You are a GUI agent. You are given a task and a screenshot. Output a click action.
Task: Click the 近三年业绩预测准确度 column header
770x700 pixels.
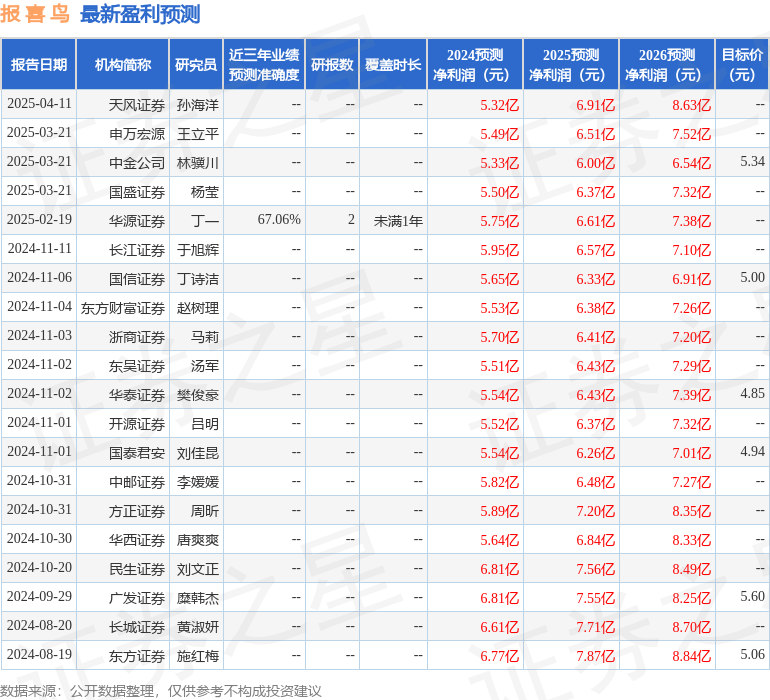(x=264, y=64)
